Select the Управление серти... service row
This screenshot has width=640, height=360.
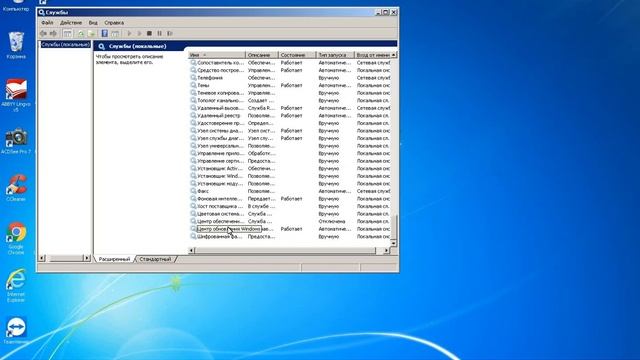[290, 161]
